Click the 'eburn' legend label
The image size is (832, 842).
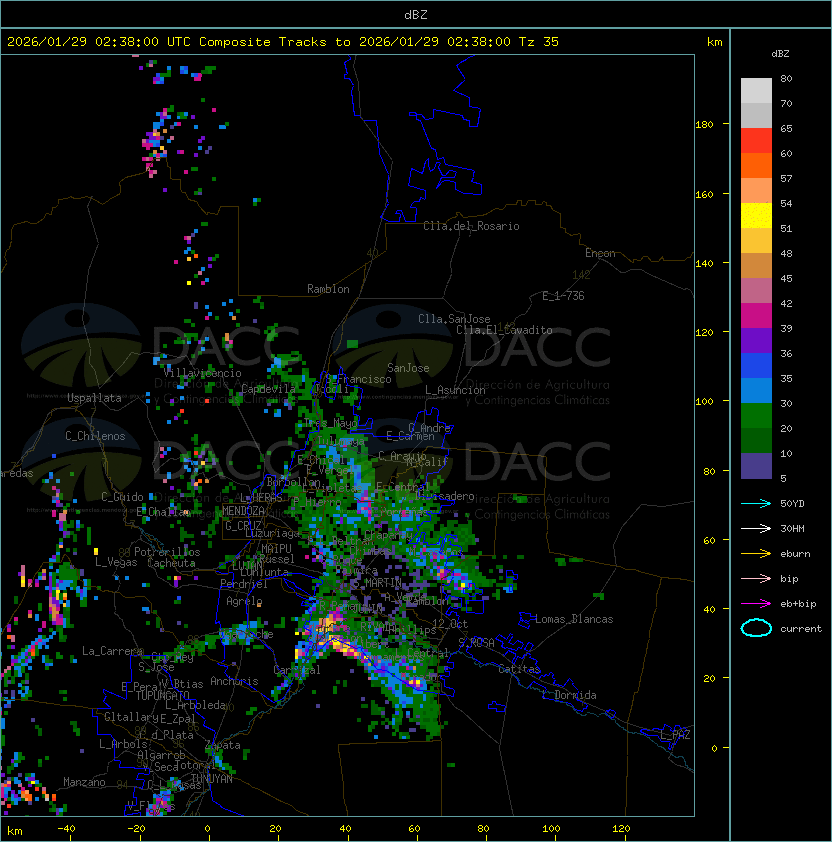pos(795,554)
